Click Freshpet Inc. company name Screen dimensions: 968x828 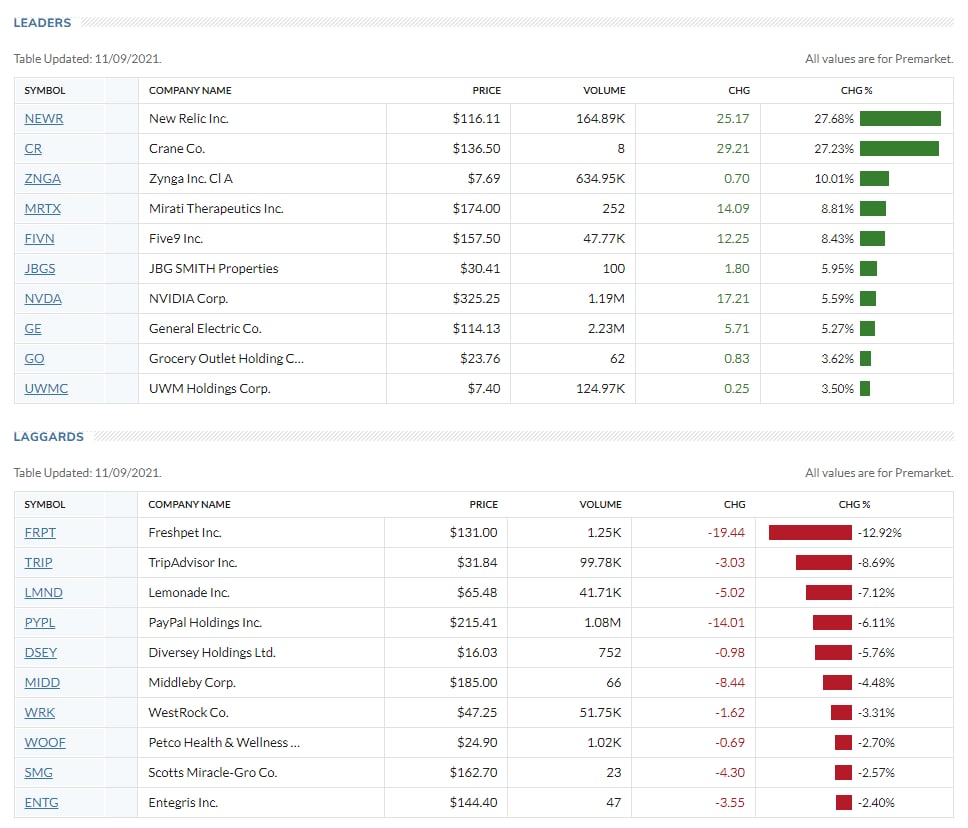pyautogui.click(x=185, y=533)
